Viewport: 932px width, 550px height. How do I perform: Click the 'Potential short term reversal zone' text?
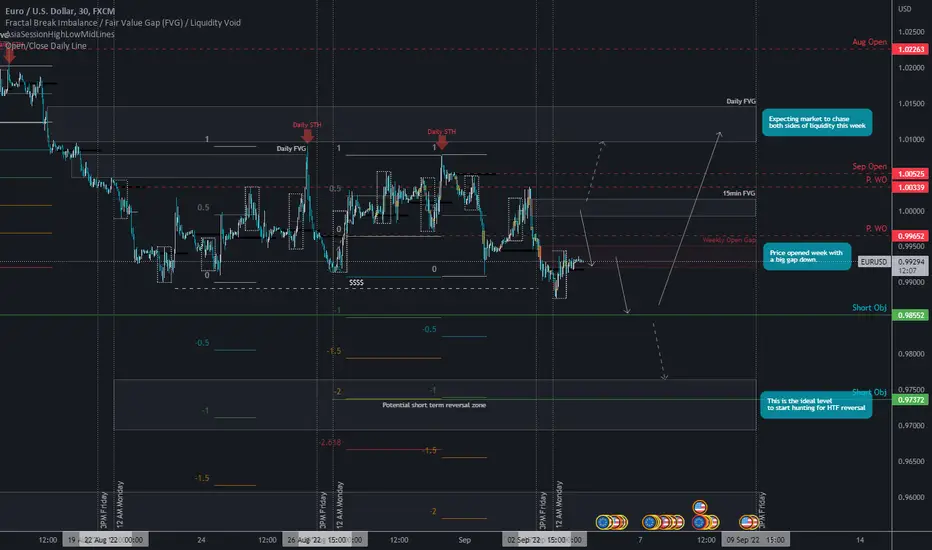click(x=434, y=405)
